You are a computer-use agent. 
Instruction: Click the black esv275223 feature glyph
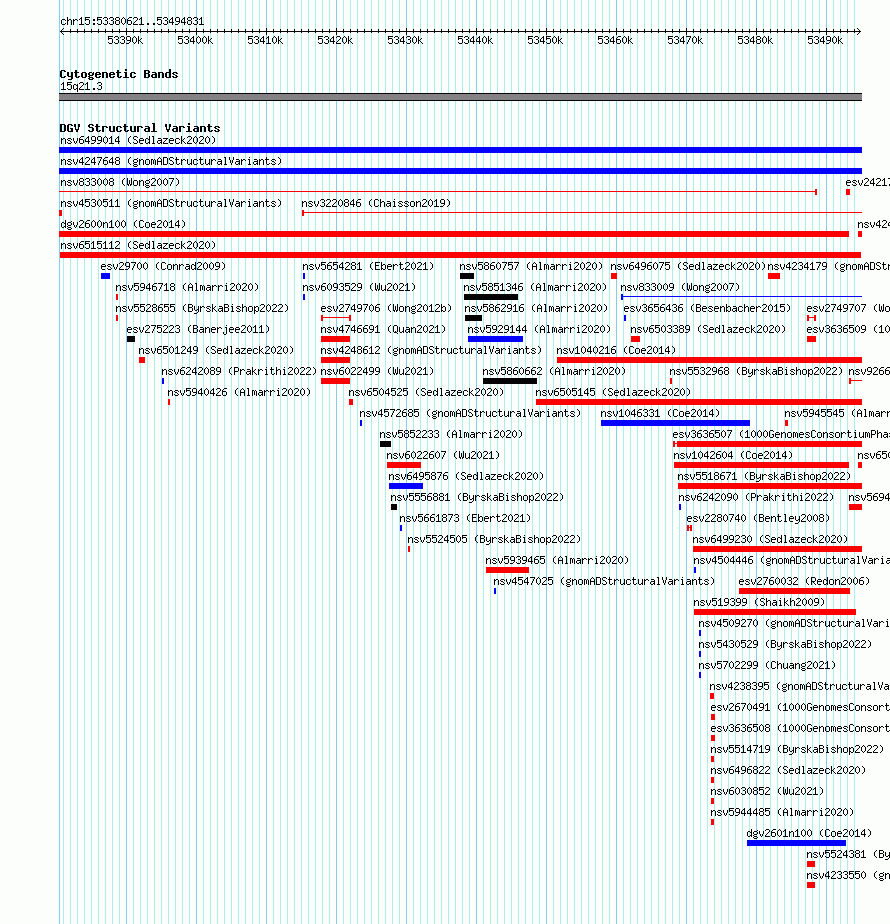131,339
